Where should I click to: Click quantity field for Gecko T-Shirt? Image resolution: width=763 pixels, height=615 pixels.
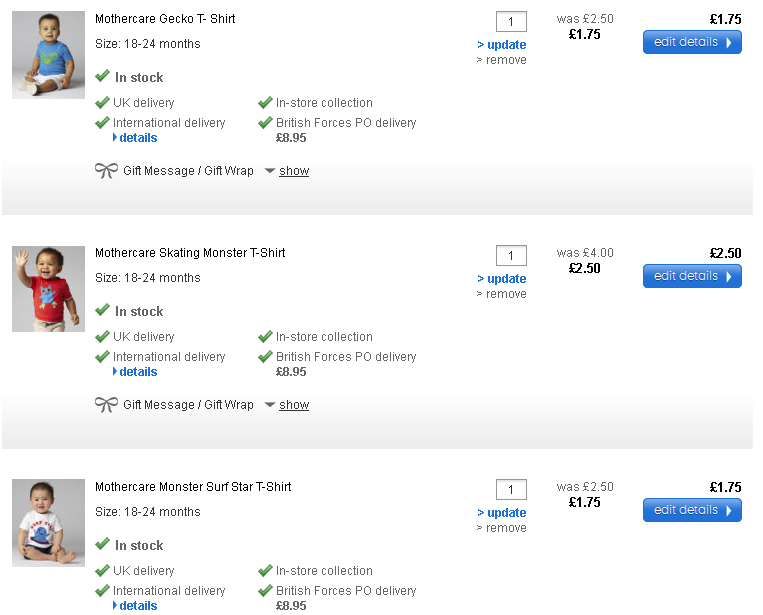pyautogui.click(x=511, y=22)
